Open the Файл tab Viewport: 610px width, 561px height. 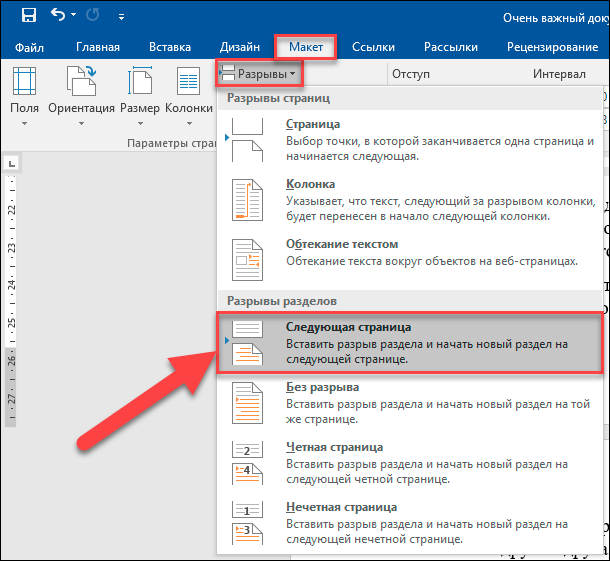point(29,47)
